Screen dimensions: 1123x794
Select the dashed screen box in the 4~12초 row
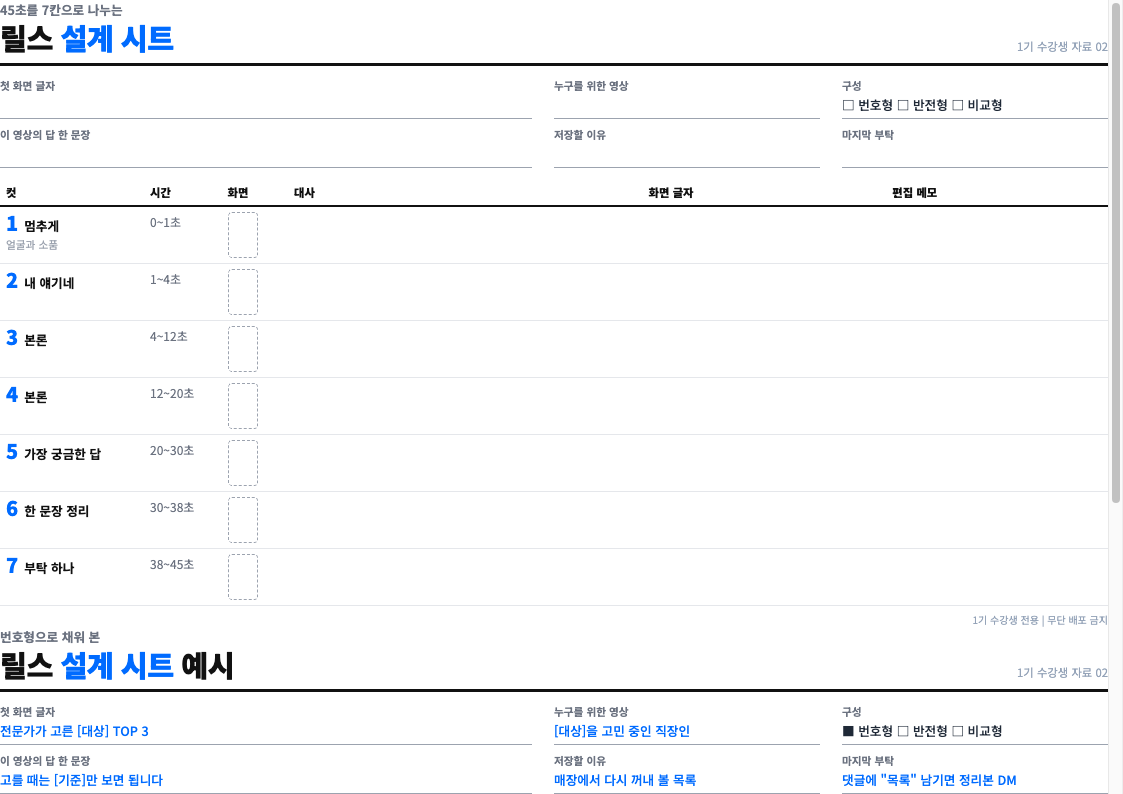[x=243, y=349]
